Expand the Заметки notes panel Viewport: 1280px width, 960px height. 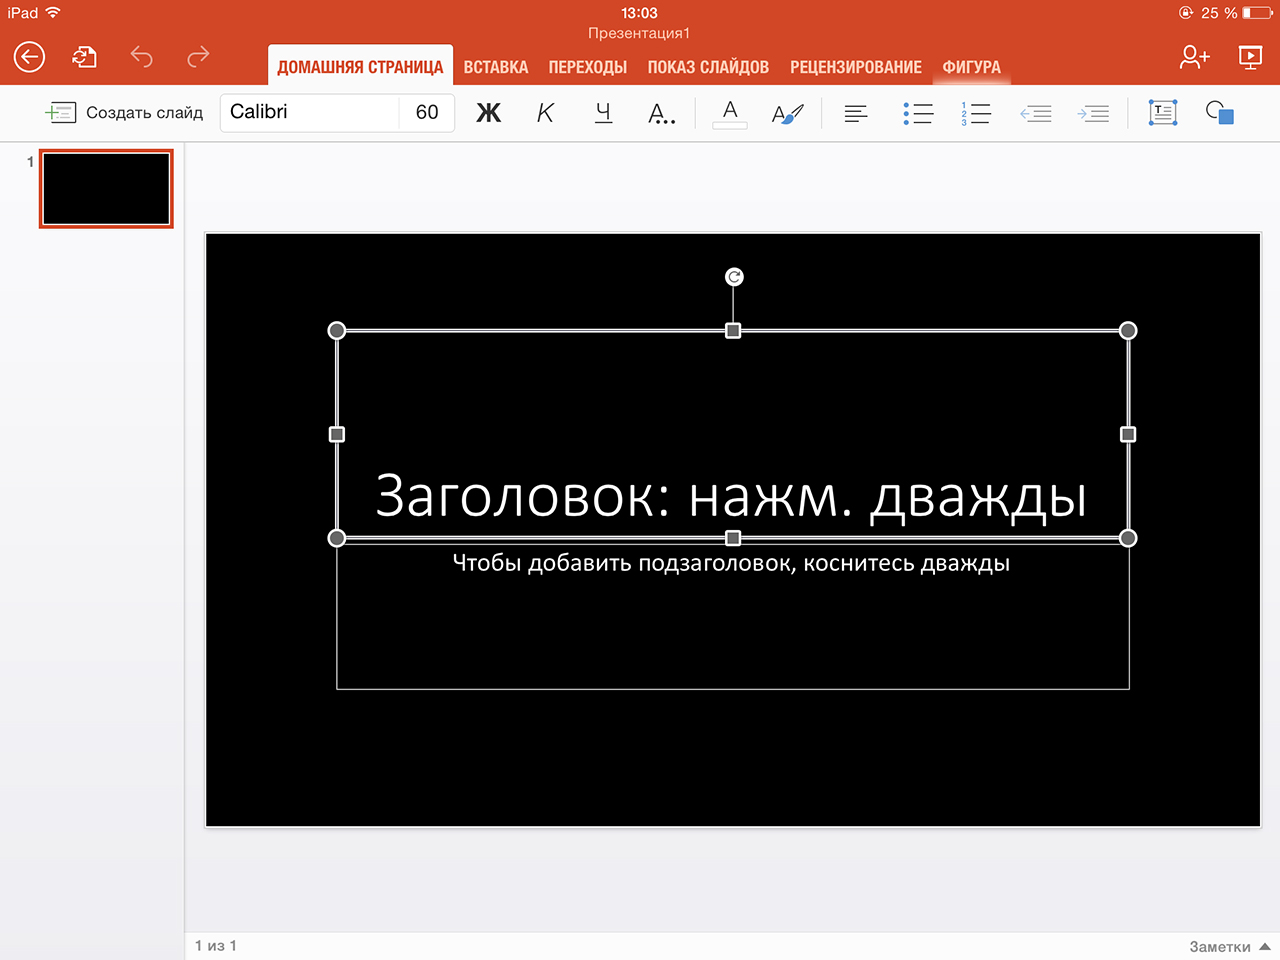1229,946
